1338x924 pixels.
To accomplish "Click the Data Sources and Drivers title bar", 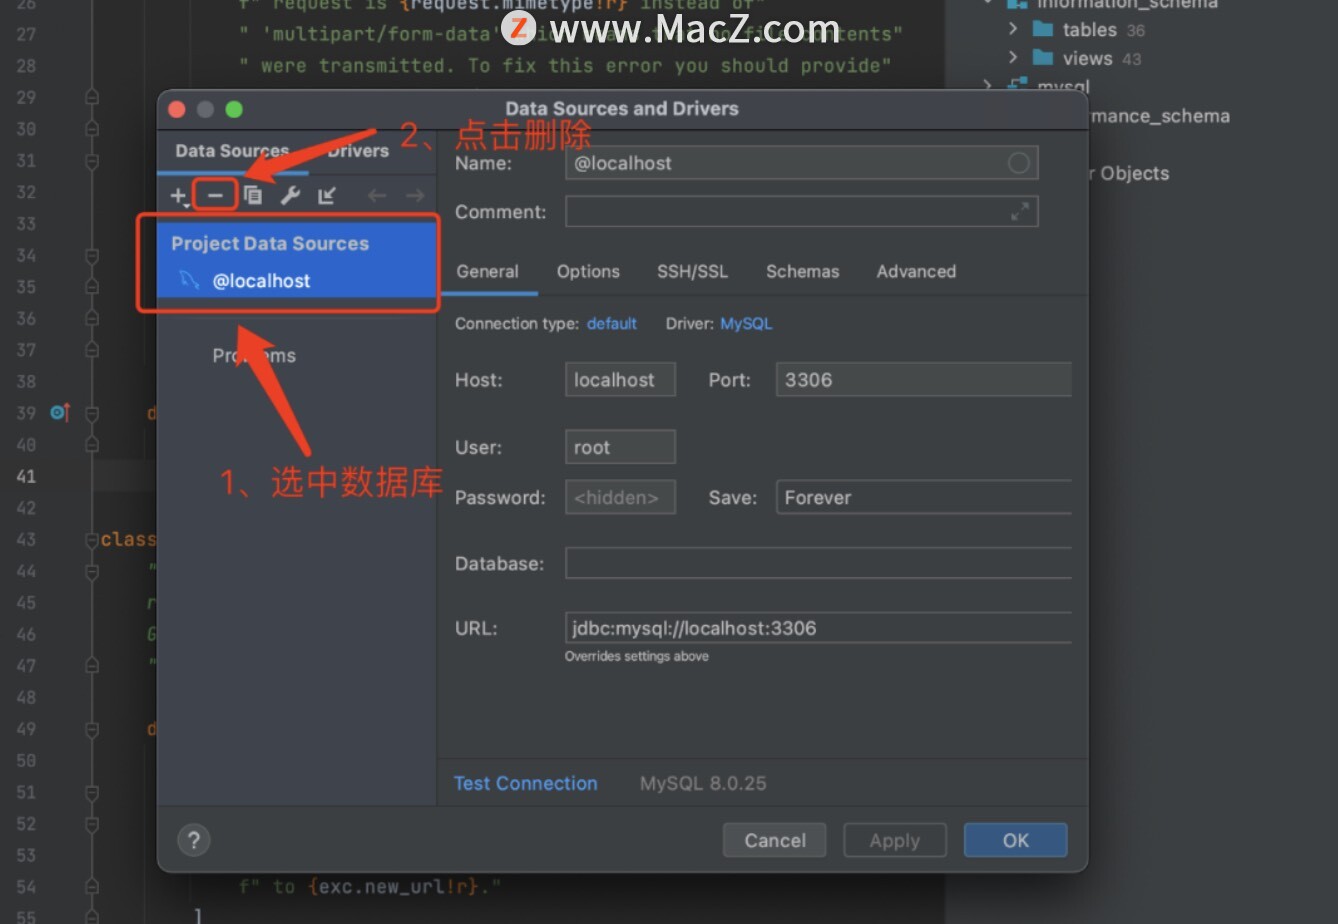I will (622, 109).
